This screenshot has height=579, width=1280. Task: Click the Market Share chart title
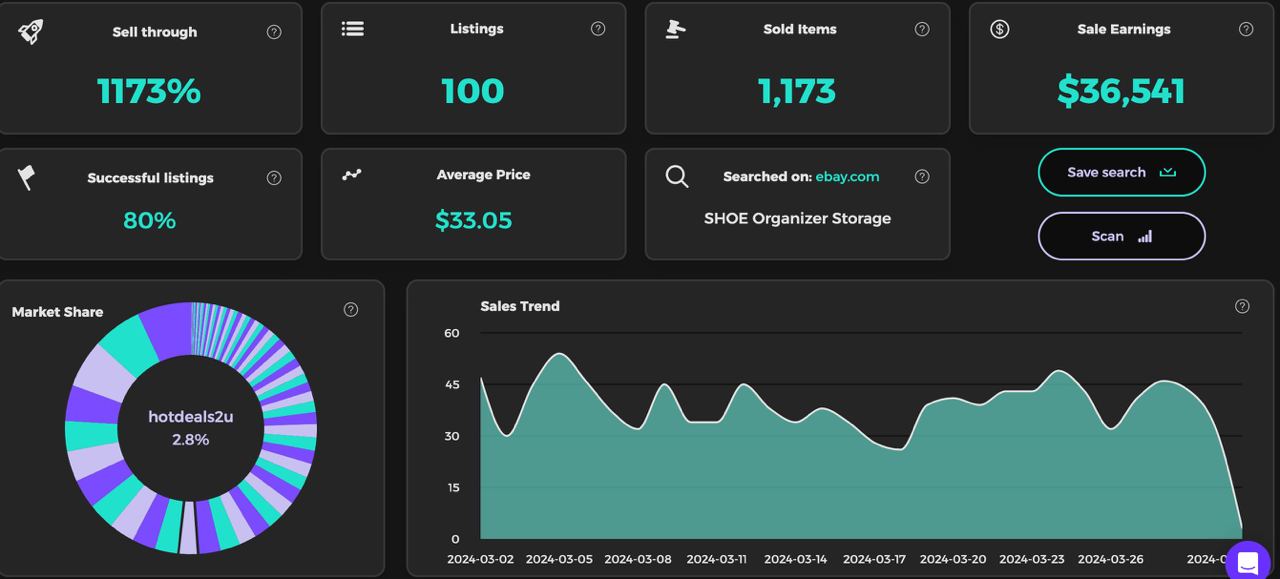pos(57,312)
